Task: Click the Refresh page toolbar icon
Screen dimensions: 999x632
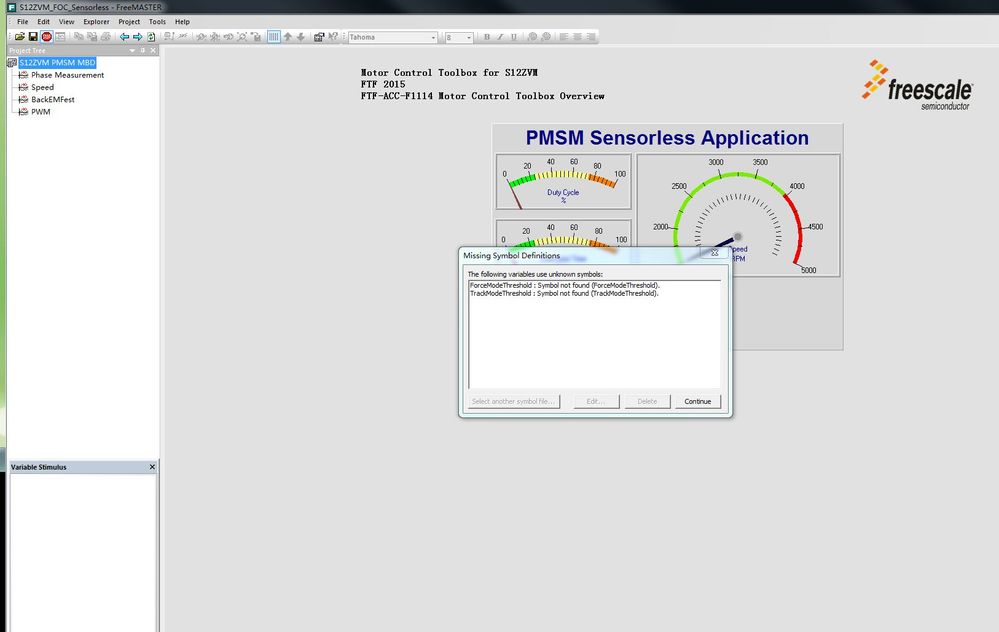Action: pos(151,37)
